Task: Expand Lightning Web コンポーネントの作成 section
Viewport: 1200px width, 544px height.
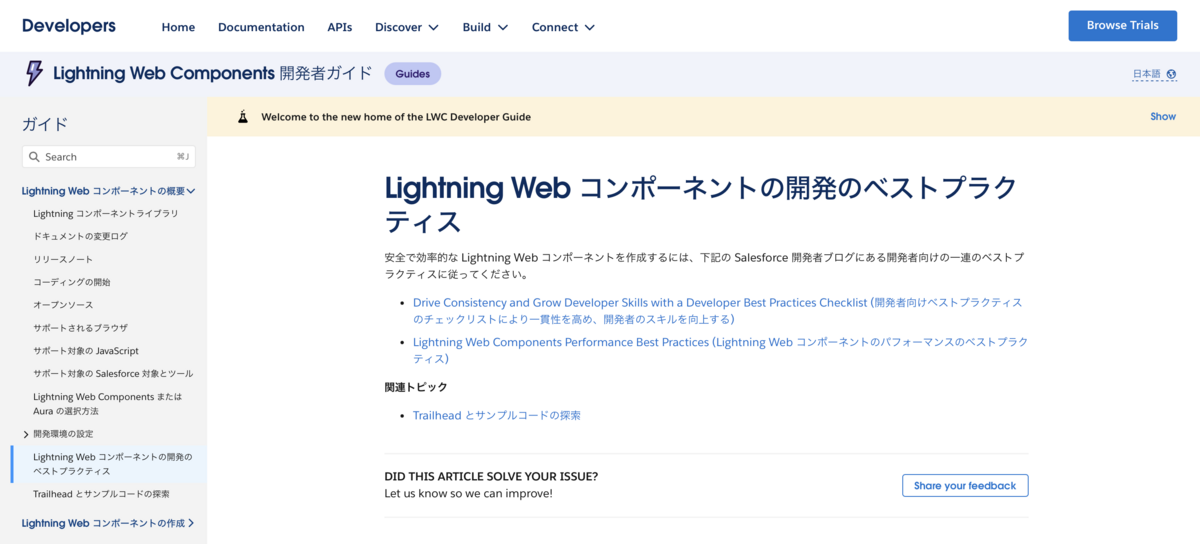Action: pos(108,523)
